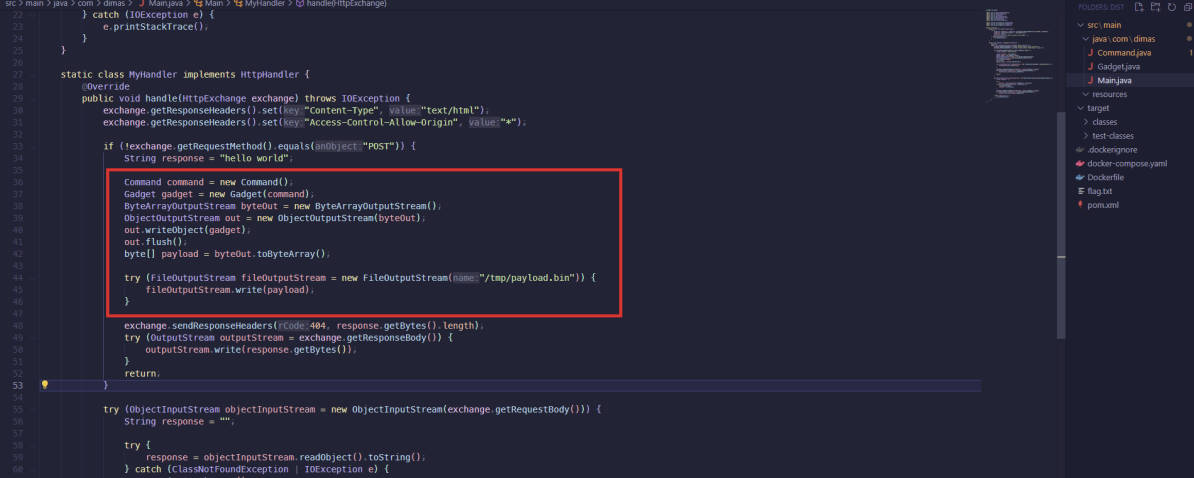This screenshot has height=478, width=1194.
Task: Click the Java icon beside Command.java
Action: pos(1090,53)
